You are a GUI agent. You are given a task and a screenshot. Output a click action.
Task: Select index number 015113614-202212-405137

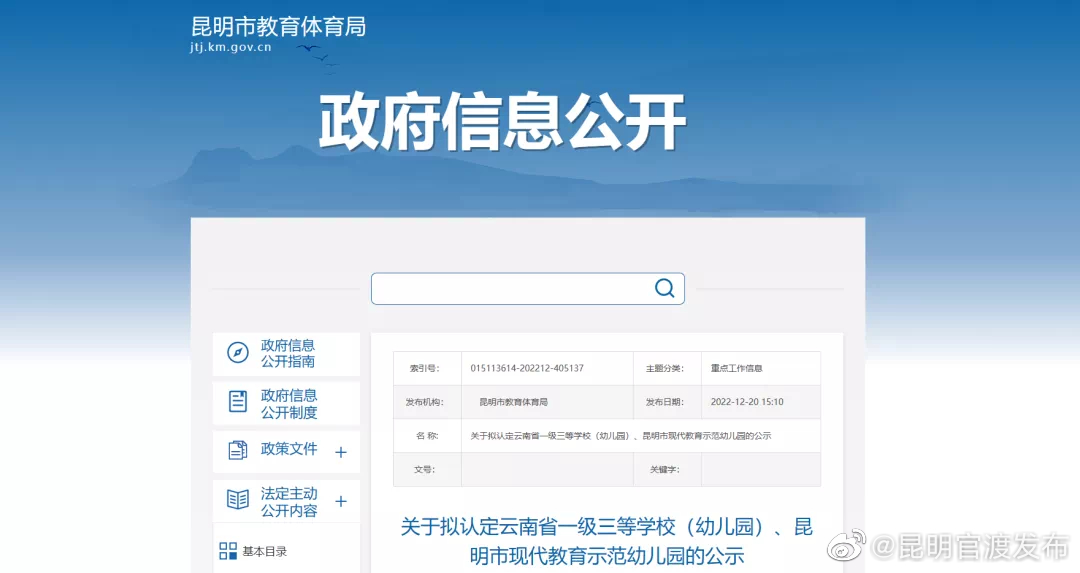tap(527, 368)
